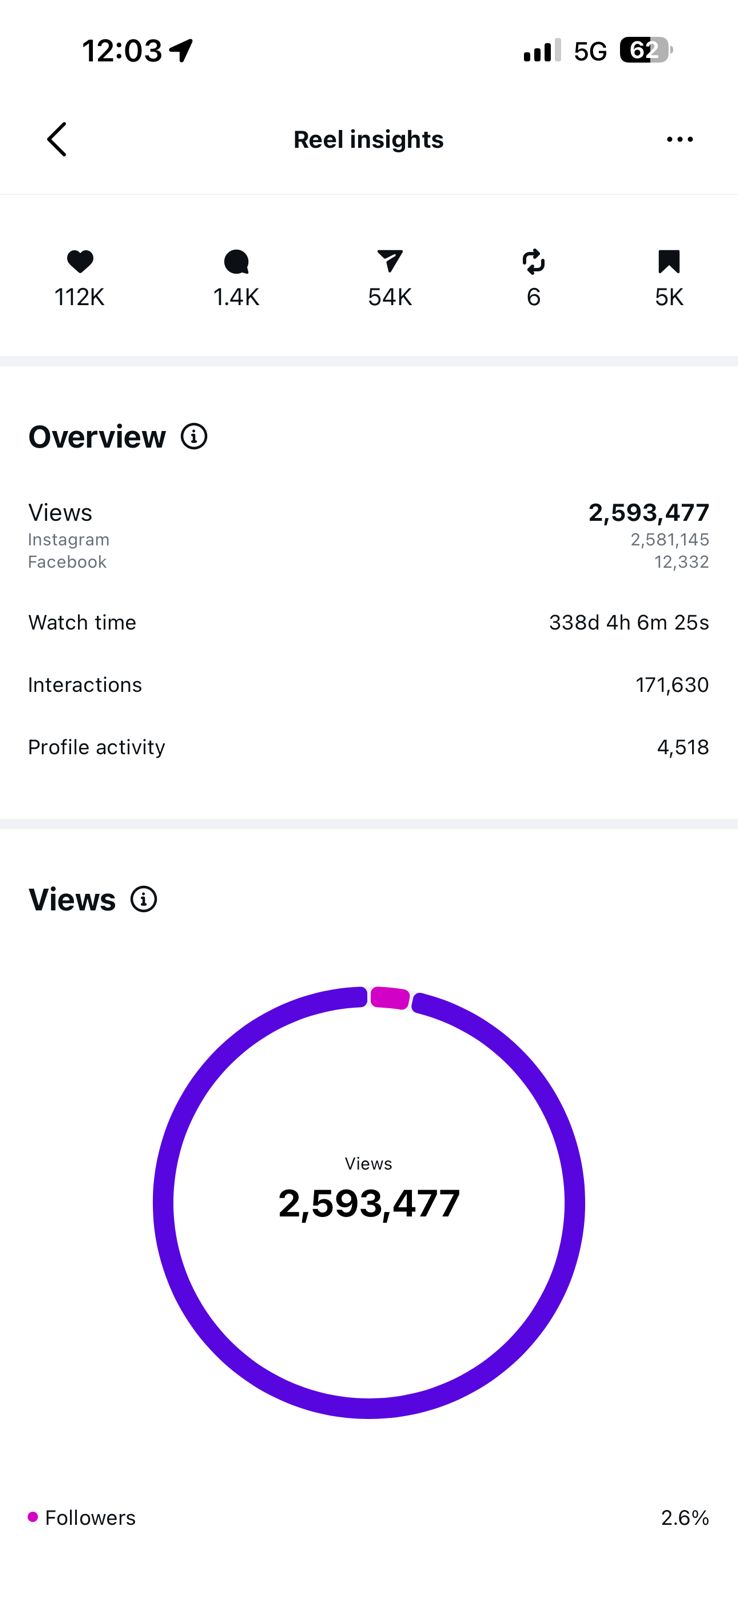Open the three-dot more options menu
The width and height of the screenshot is (738, 1600).
(x=680, y=139)
